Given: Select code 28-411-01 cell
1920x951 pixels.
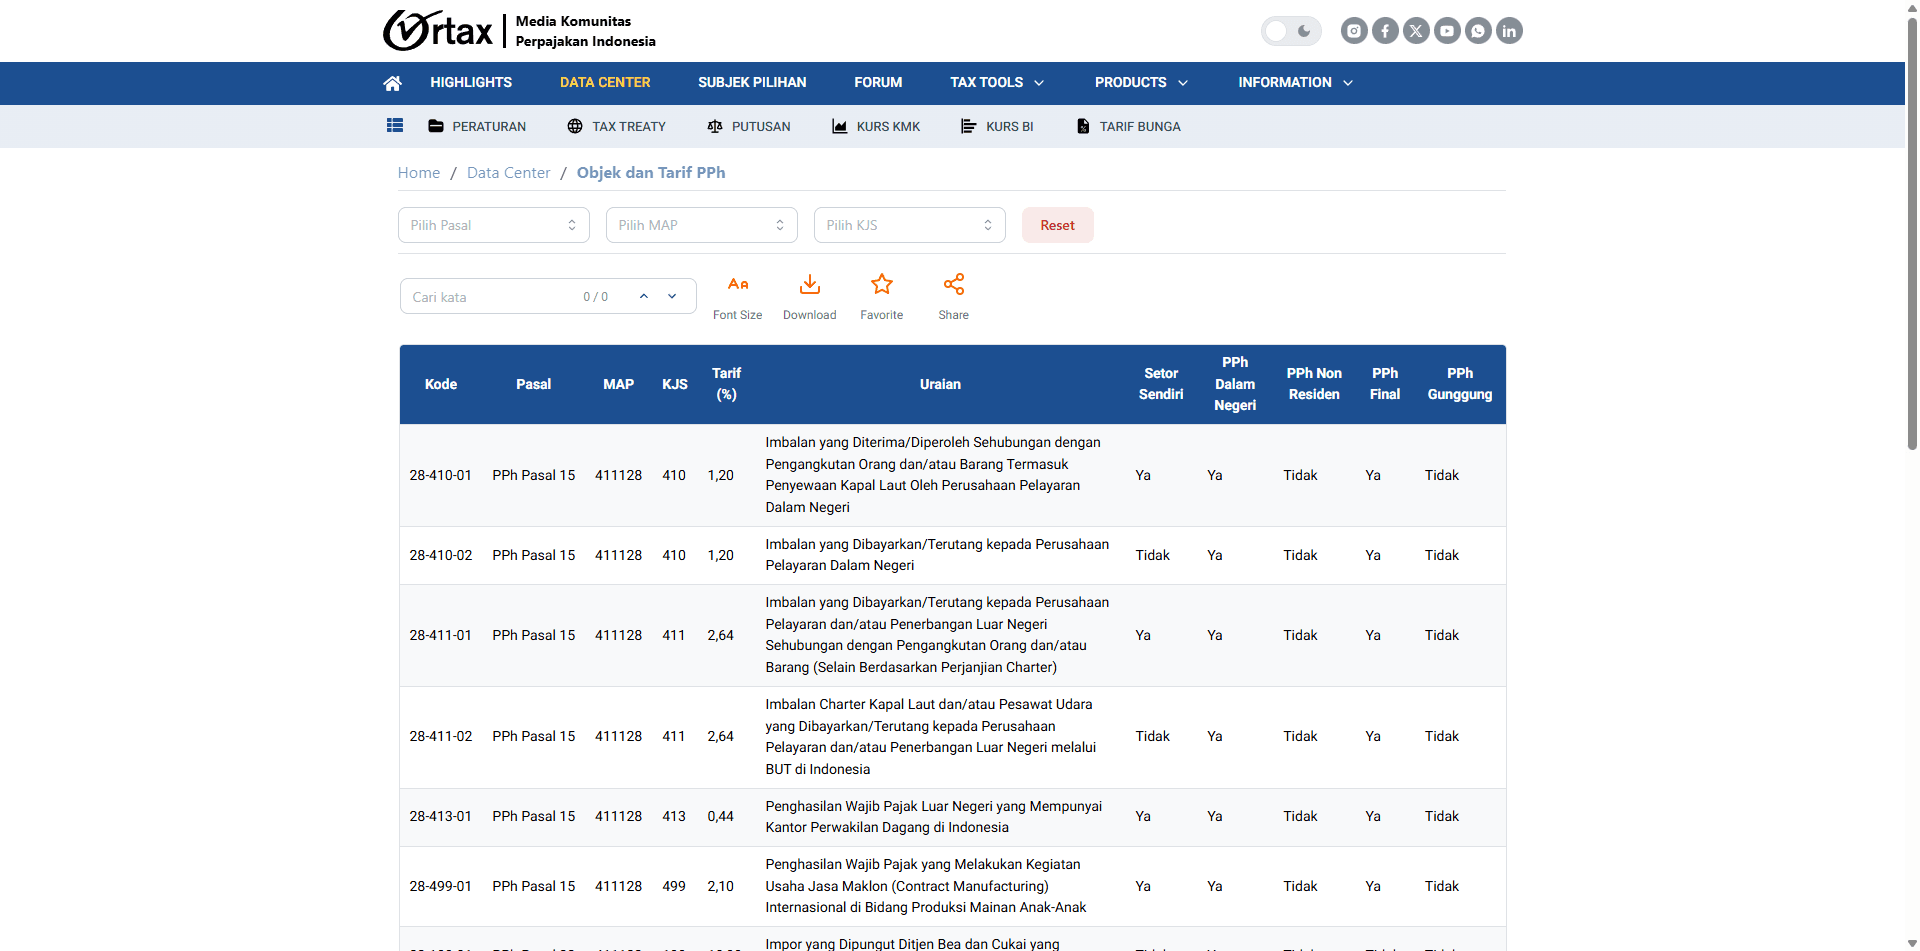Looking at the screenshot, I should [x=441, y=635].
